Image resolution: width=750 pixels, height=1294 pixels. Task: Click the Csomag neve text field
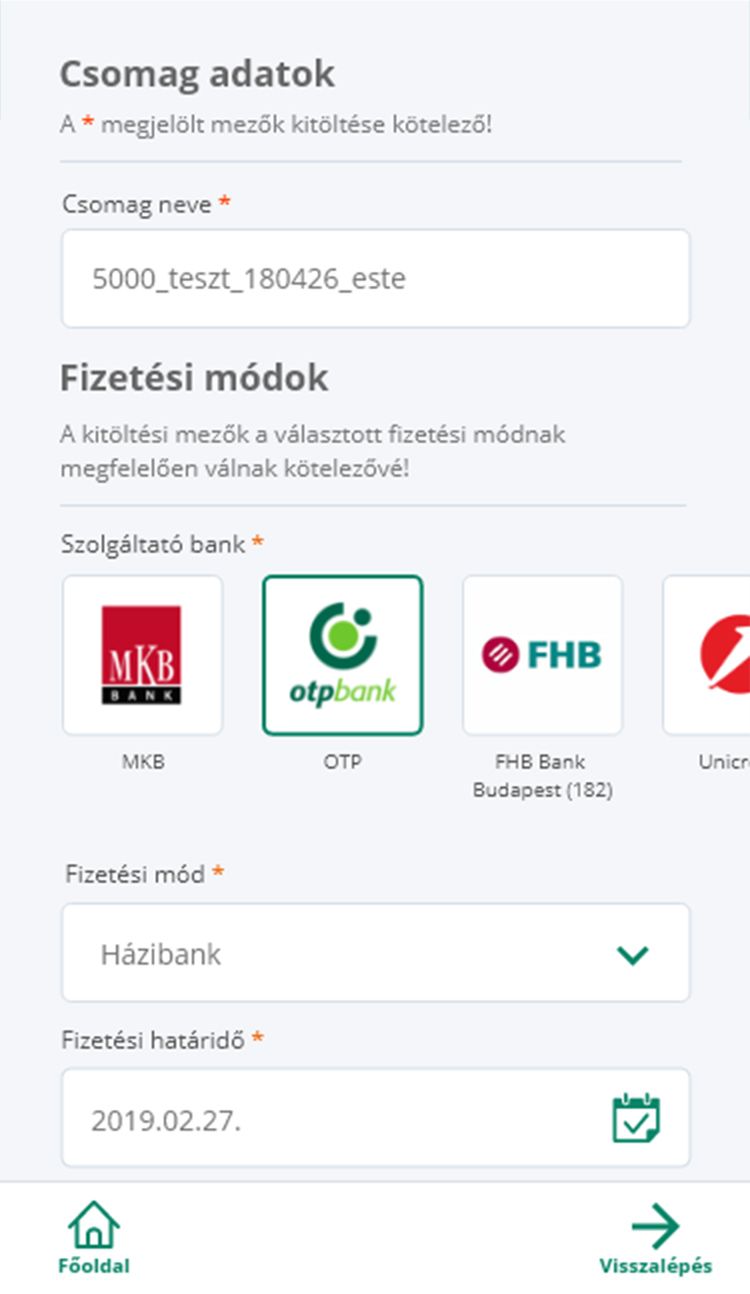click(376, 278)
